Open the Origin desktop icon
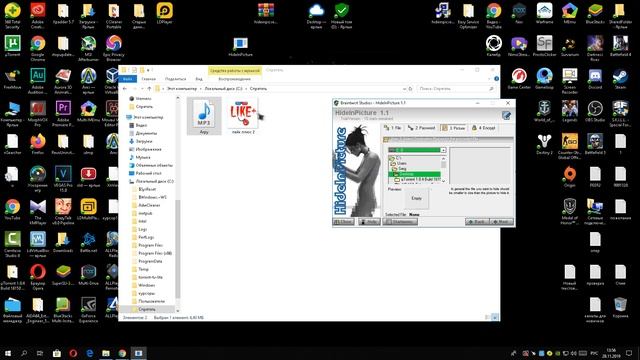This screenshot has width=640, height=360. point(570,176)
